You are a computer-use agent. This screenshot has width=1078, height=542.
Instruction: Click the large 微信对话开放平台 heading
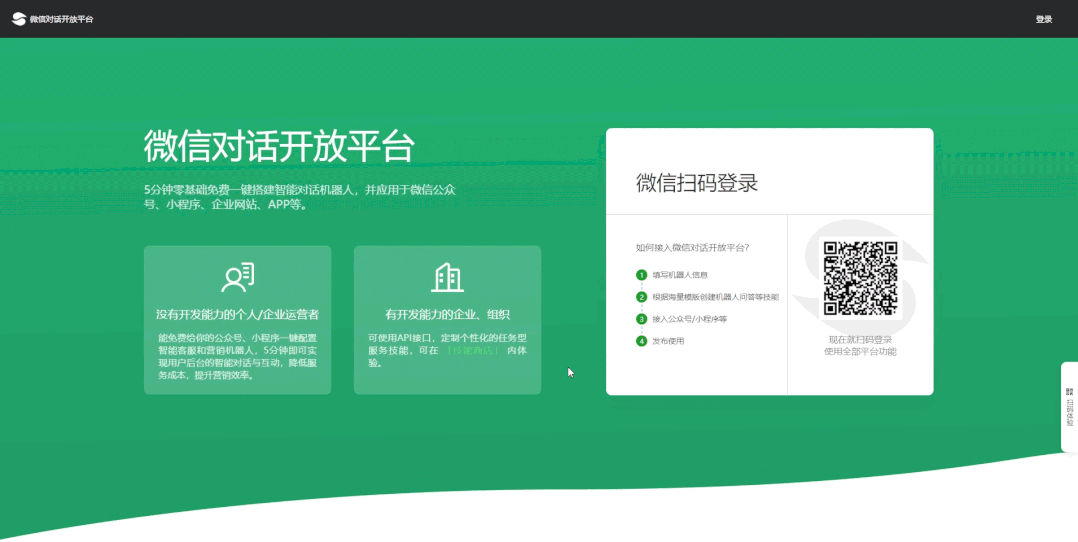point(279,146)
